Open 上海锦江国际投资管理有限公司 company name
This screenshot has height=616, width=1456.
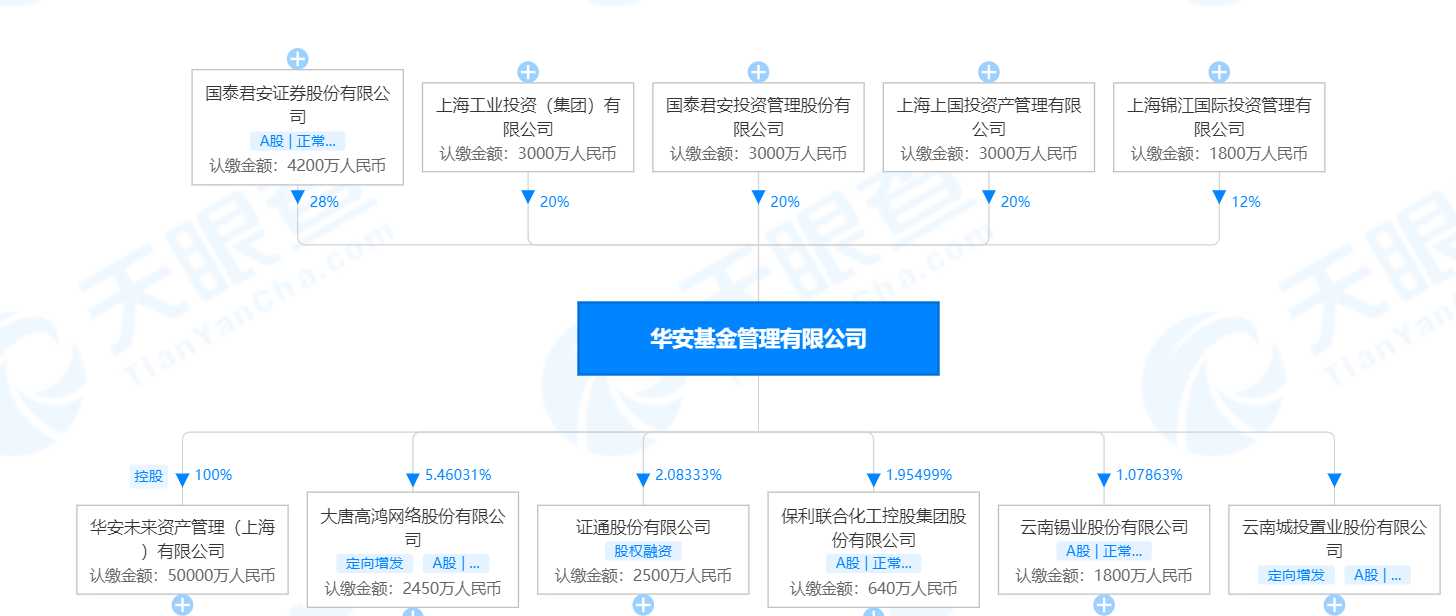pyautogui.click(x=1219, y=117)
